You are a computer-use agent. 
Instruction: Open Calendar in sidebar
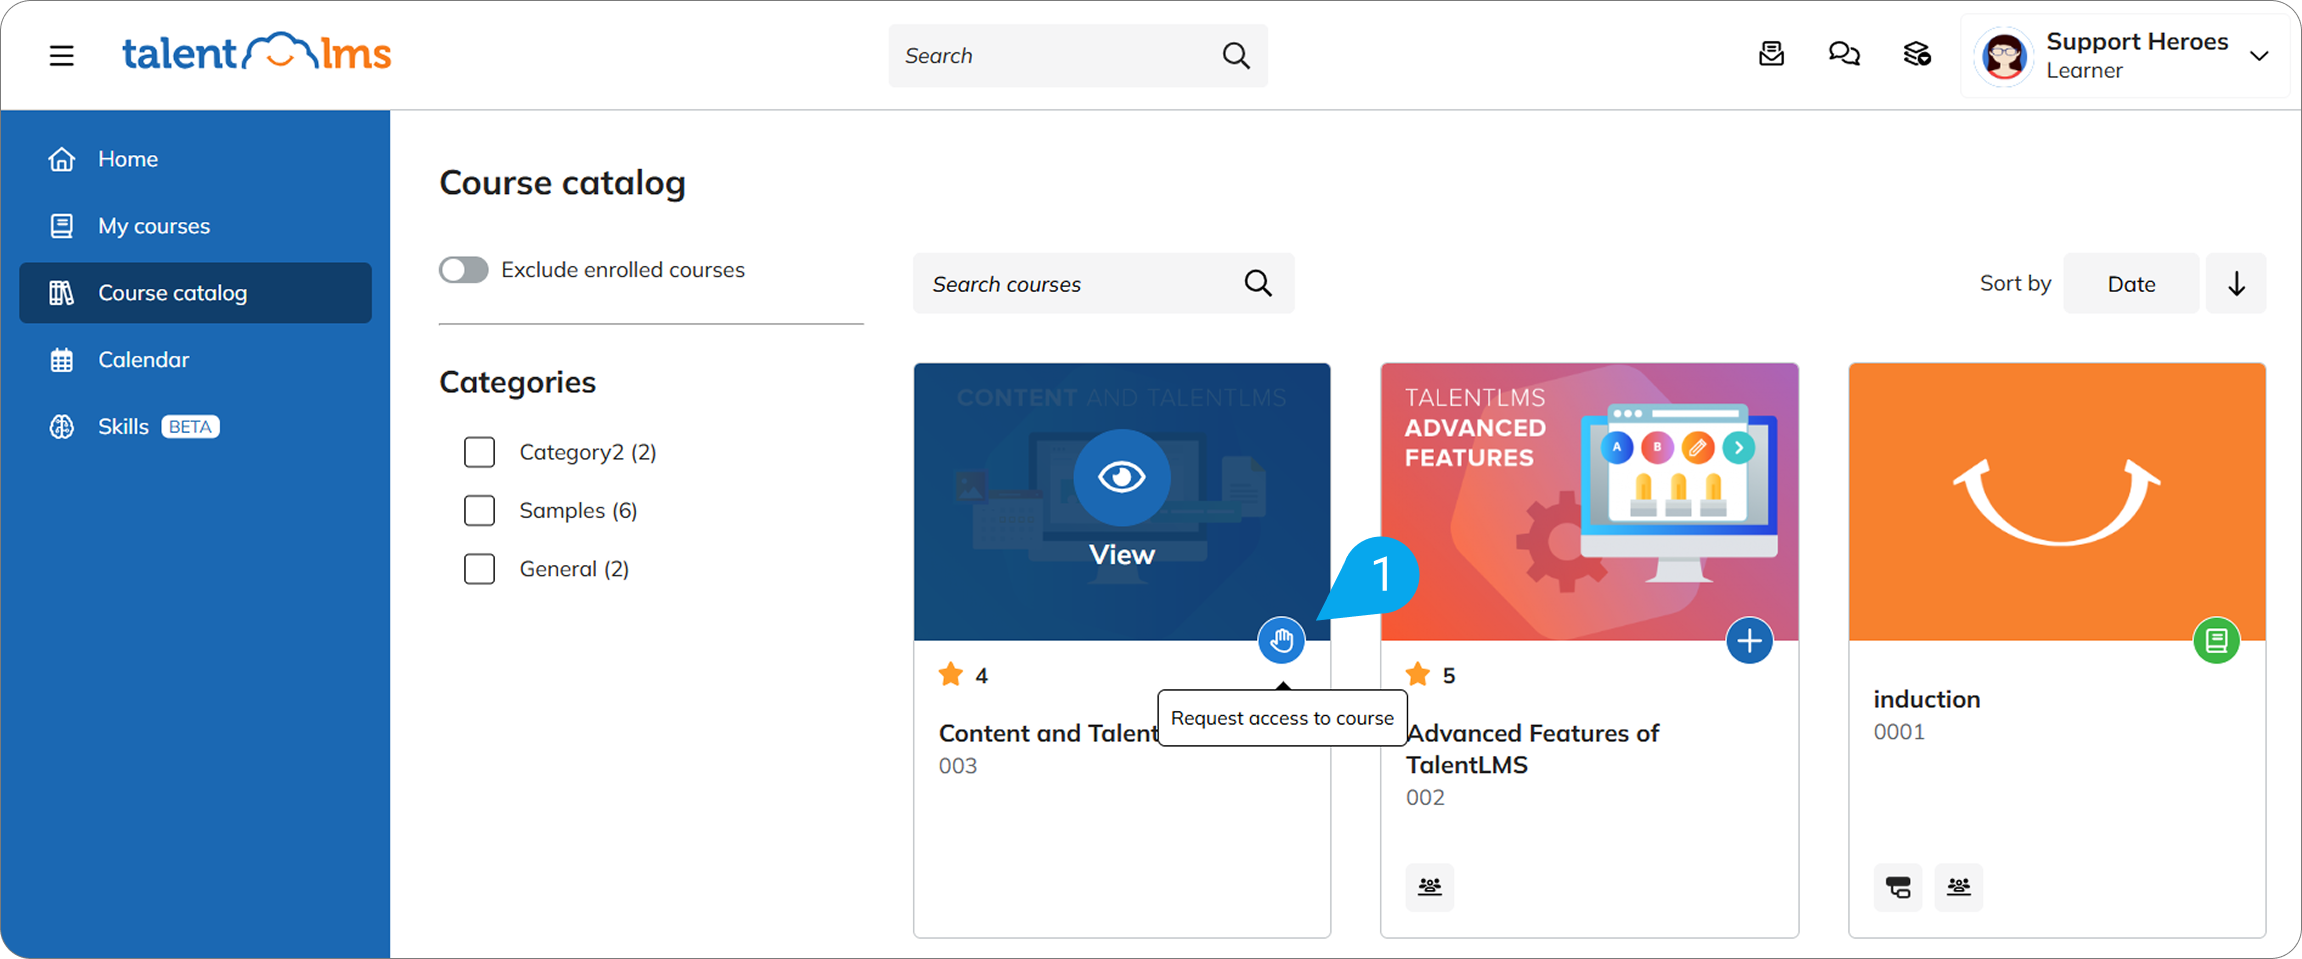[195, 360]
